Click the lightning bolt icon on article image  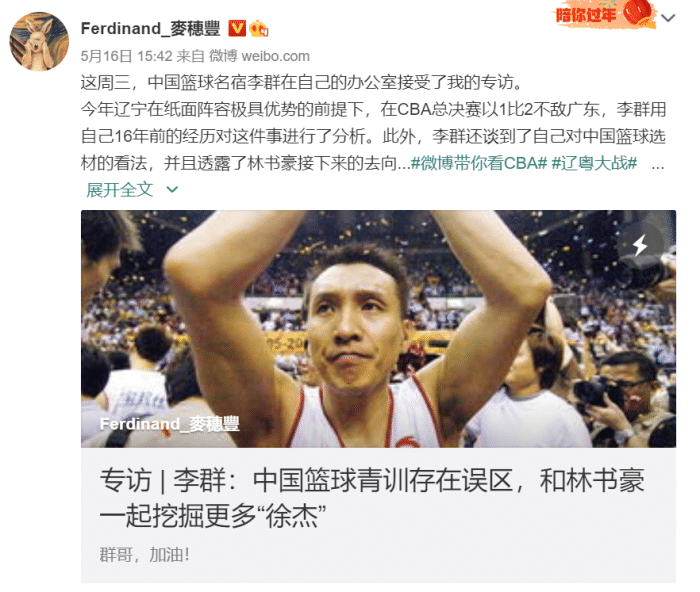(640, 245)
